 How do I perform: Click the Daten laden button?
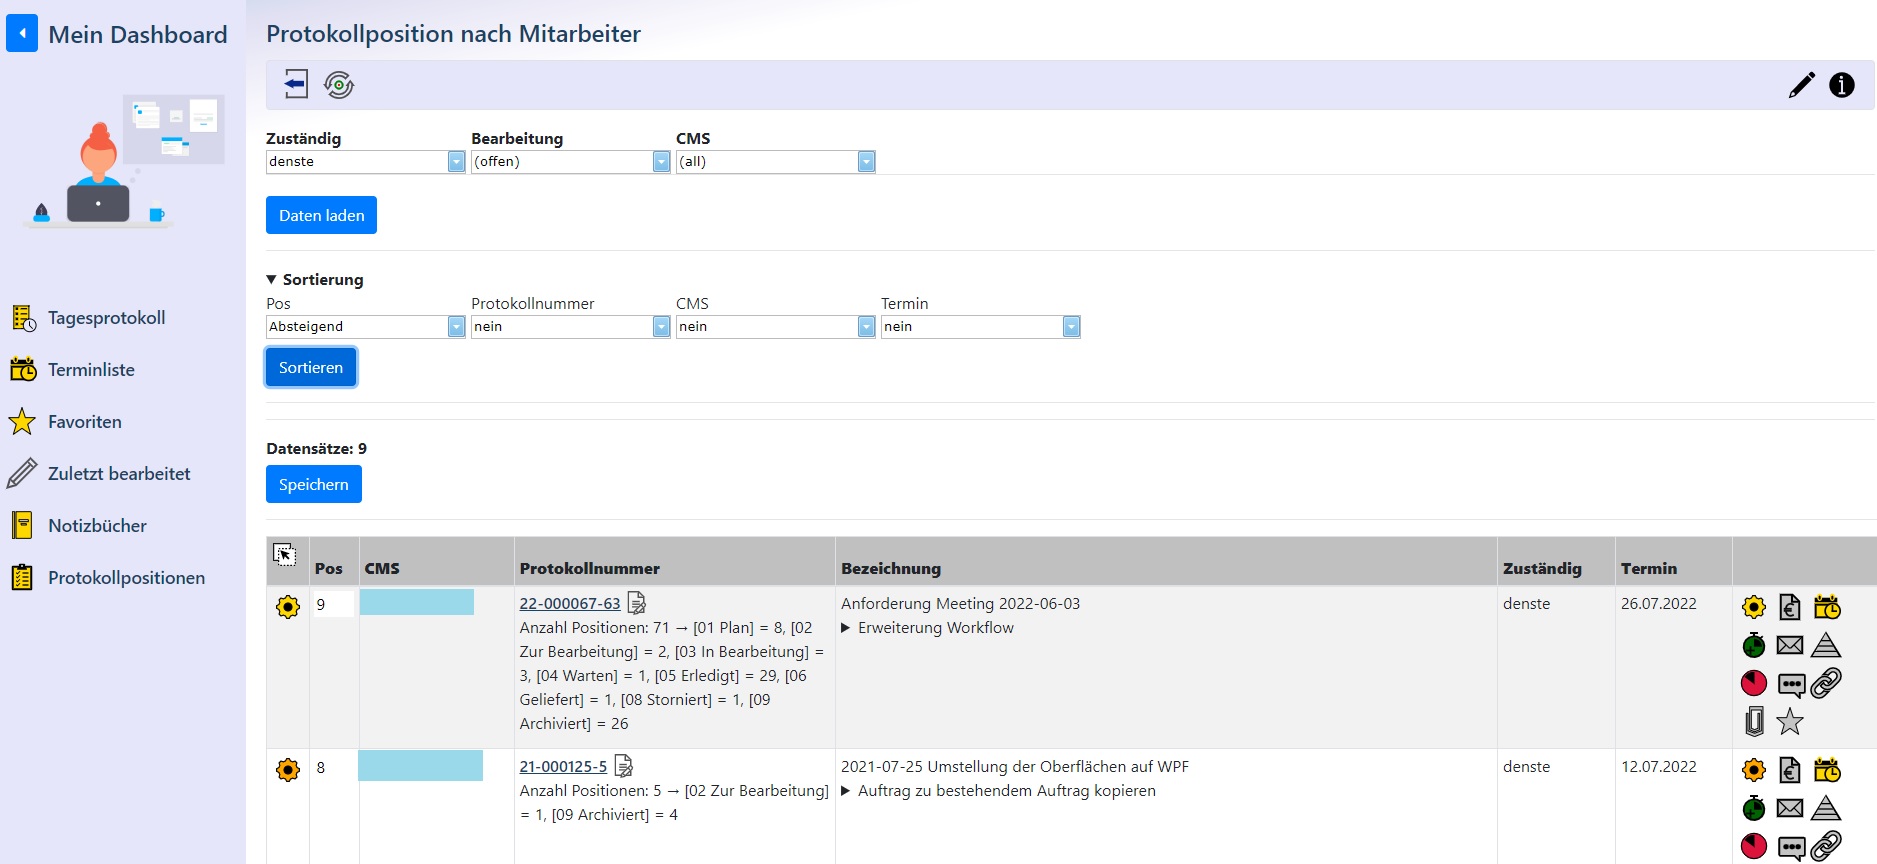321,215
